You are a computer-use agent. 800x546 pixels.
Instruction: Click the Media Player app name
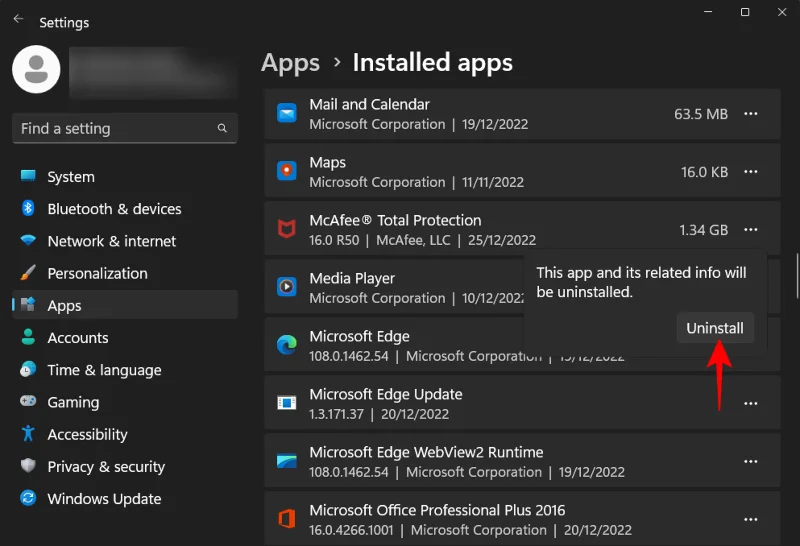tap(352, 278)
